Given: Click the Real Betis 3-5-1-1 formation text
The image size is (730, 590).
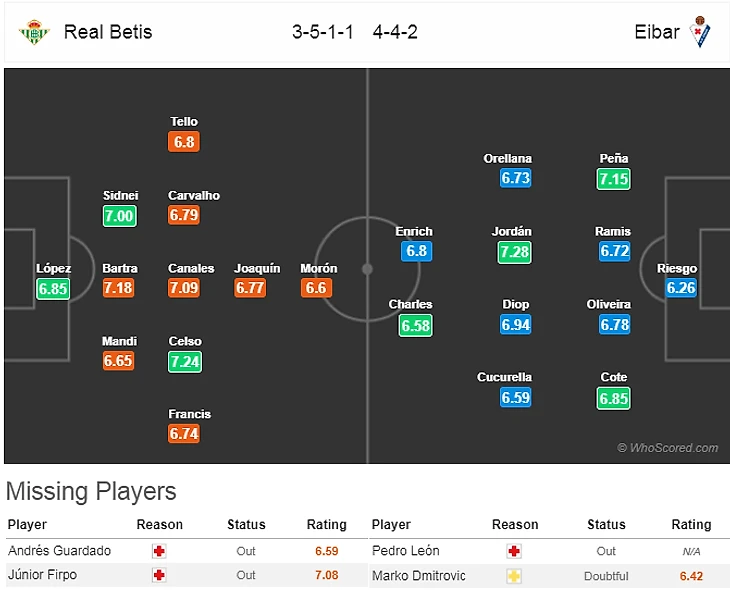Looking at the screenshot, I should (x=323, y=32).
